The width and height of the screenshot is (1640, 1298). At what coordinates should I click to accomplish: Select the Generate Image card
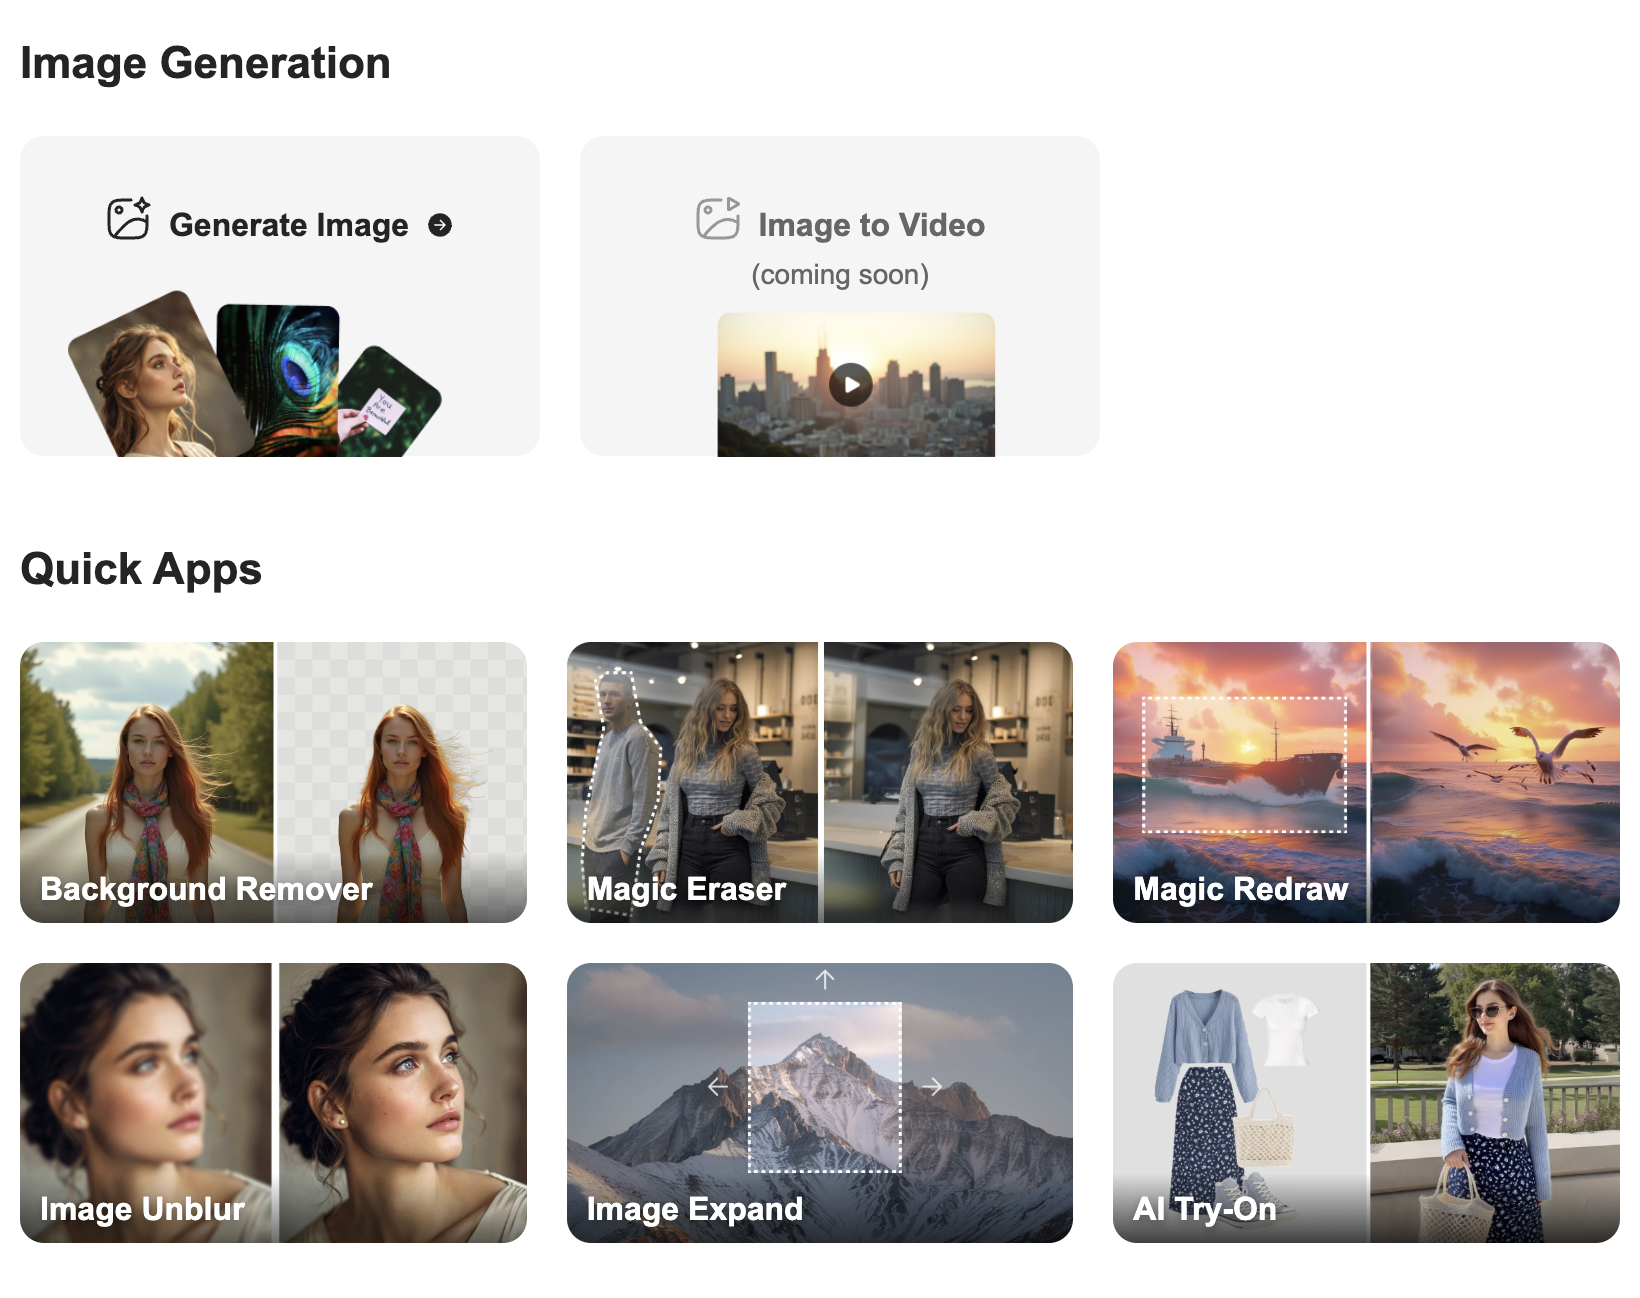click(280, 295)
